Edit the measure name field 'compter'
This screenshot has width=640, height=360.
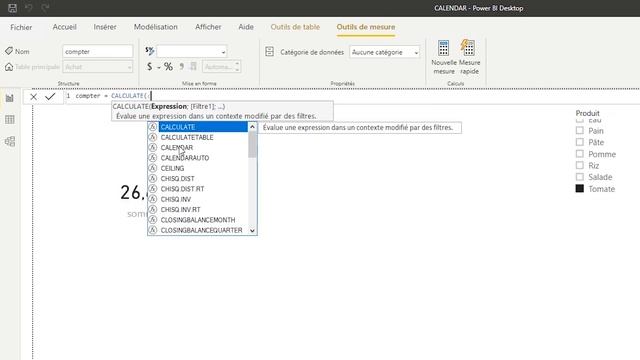[98, 51]
